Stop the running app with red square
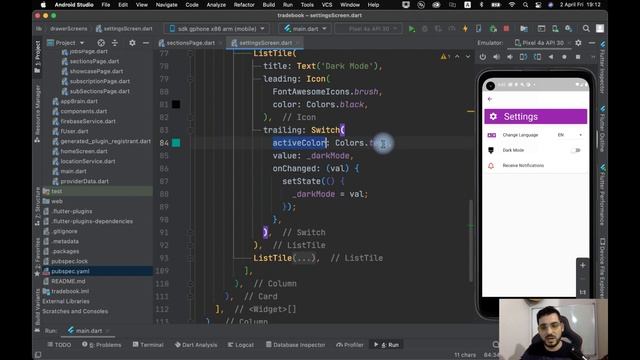Screen dimensions: 640x360 (x=506, y=29)
